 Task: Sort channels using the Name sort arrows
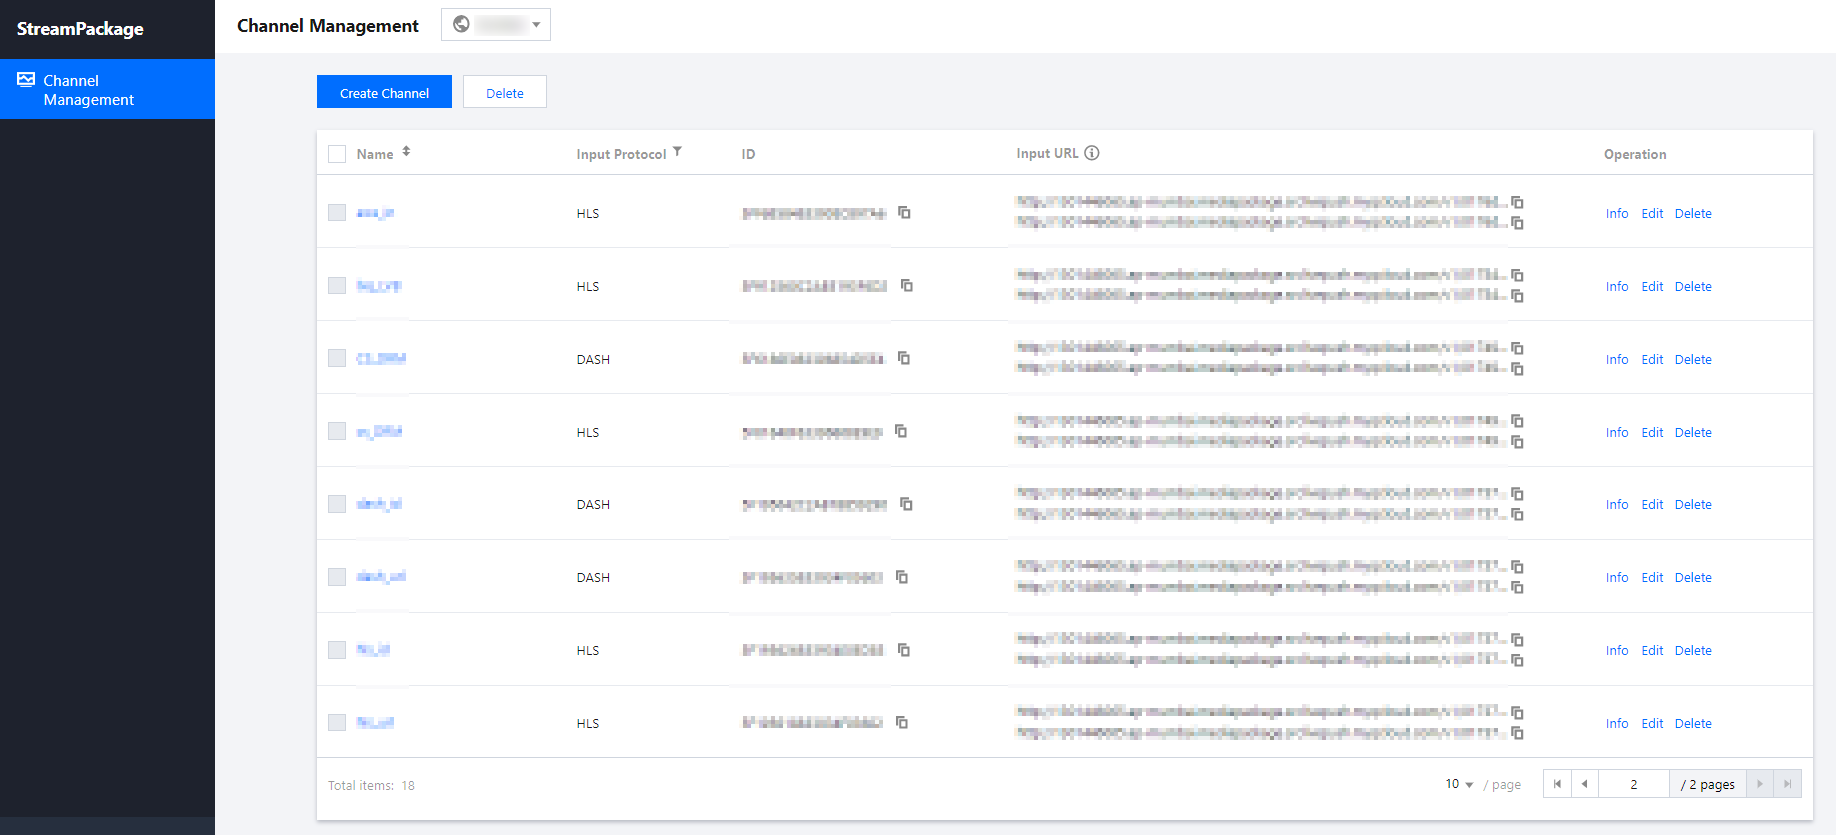[x=406, y=152]
